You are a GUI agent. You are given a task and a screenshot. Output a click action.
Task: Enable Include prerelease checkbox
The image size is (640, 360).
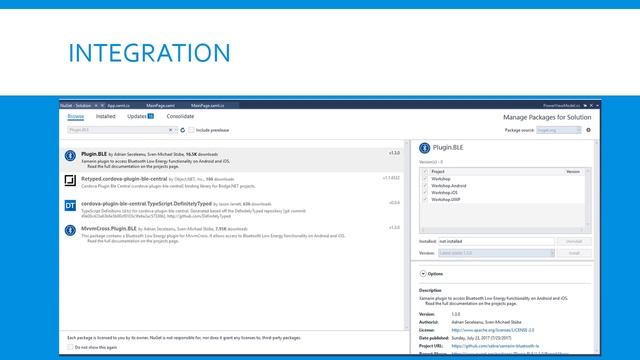point(191,130)
